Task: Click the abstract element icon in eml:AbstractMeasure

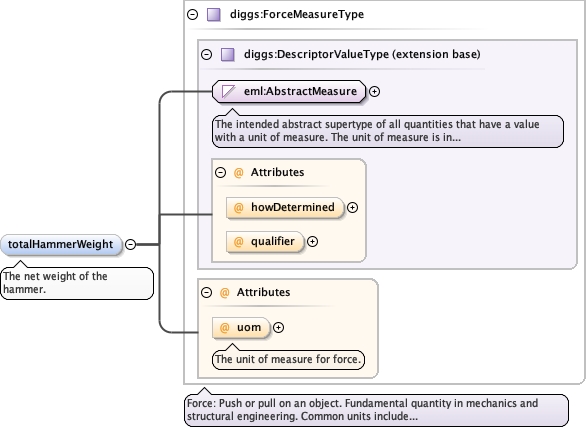Action: (228, 91)
